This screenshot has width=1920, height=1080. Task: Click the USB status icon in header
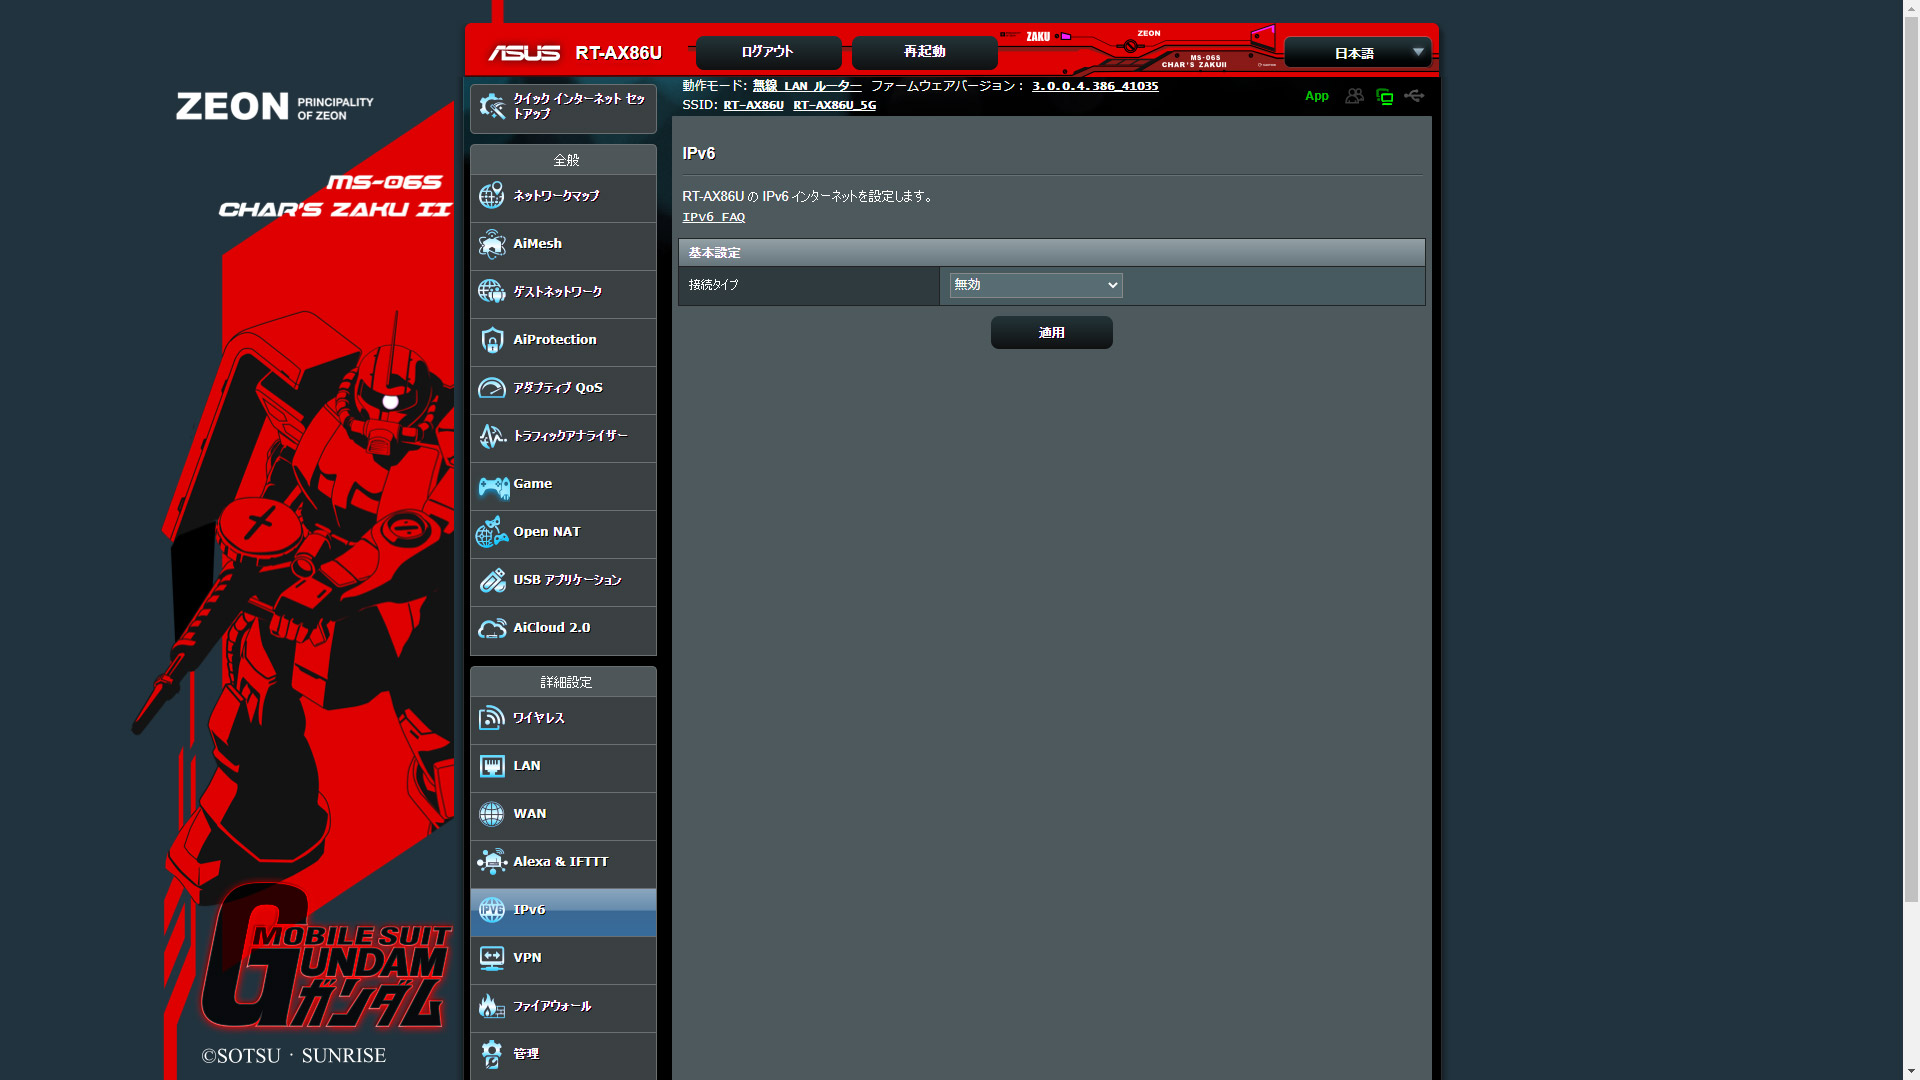(x=1414, y=96)
